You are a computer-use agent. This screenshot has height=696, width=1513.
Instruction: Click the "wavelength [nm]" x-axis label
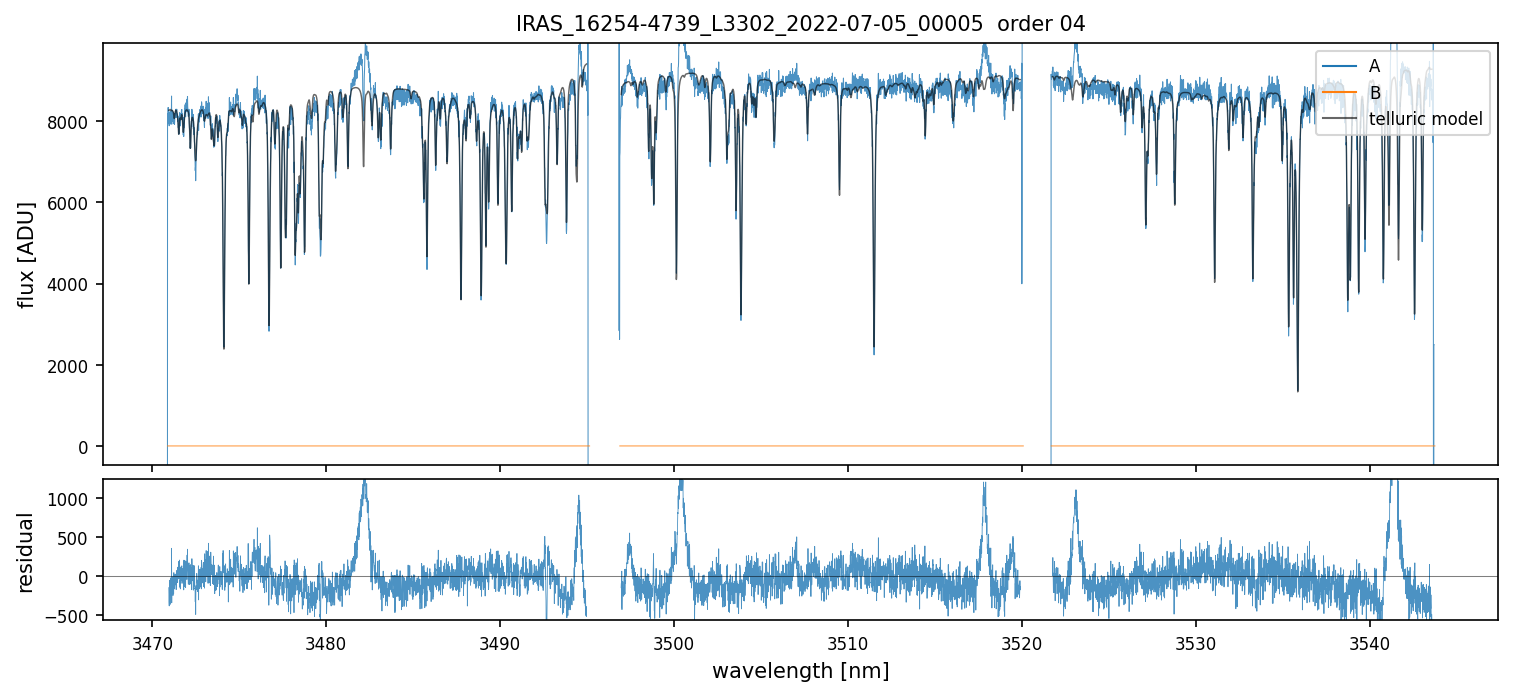pos(800,671)
